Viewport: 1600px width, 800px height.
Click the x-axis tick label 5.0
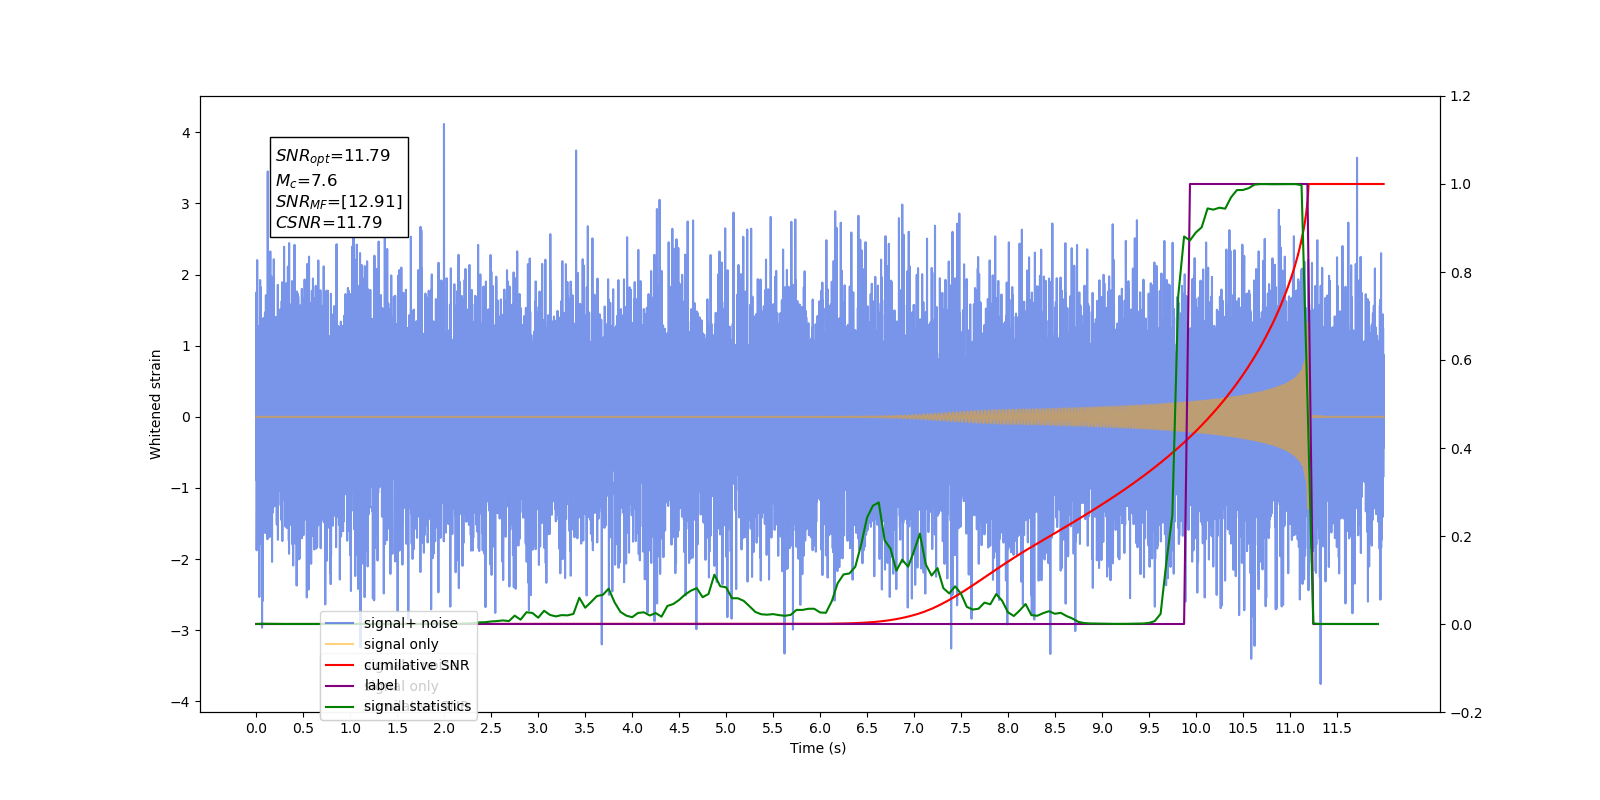pos(726,728)
